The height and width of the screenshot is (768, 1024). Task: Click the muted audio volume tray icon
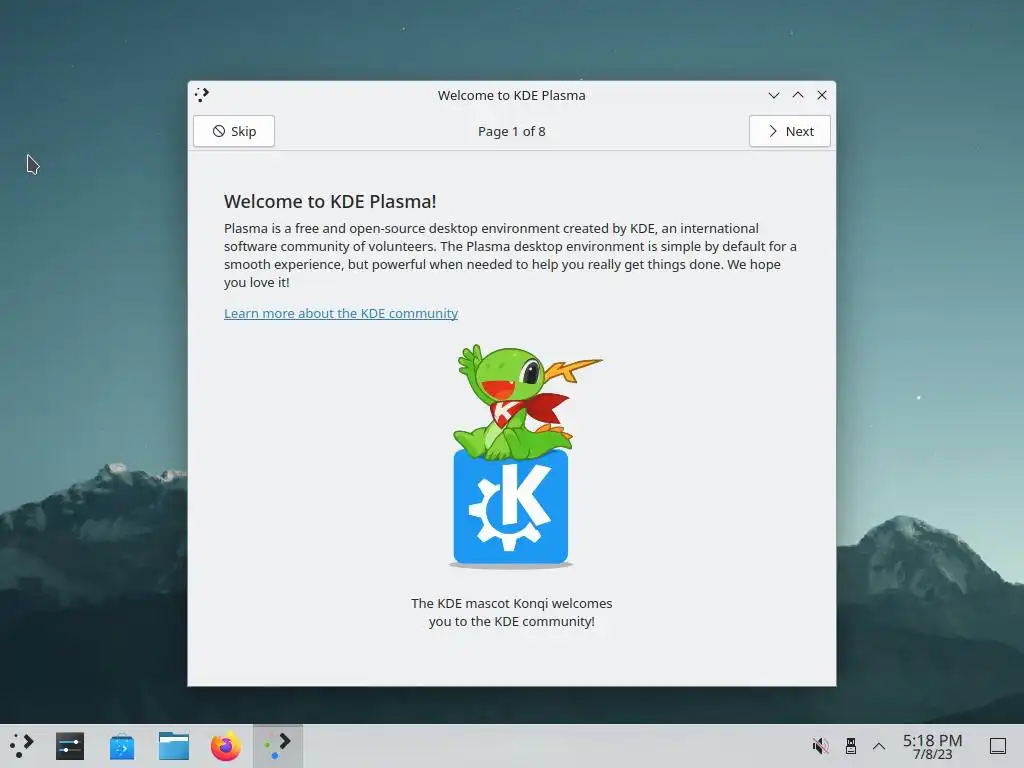click(x=820, y=746)
